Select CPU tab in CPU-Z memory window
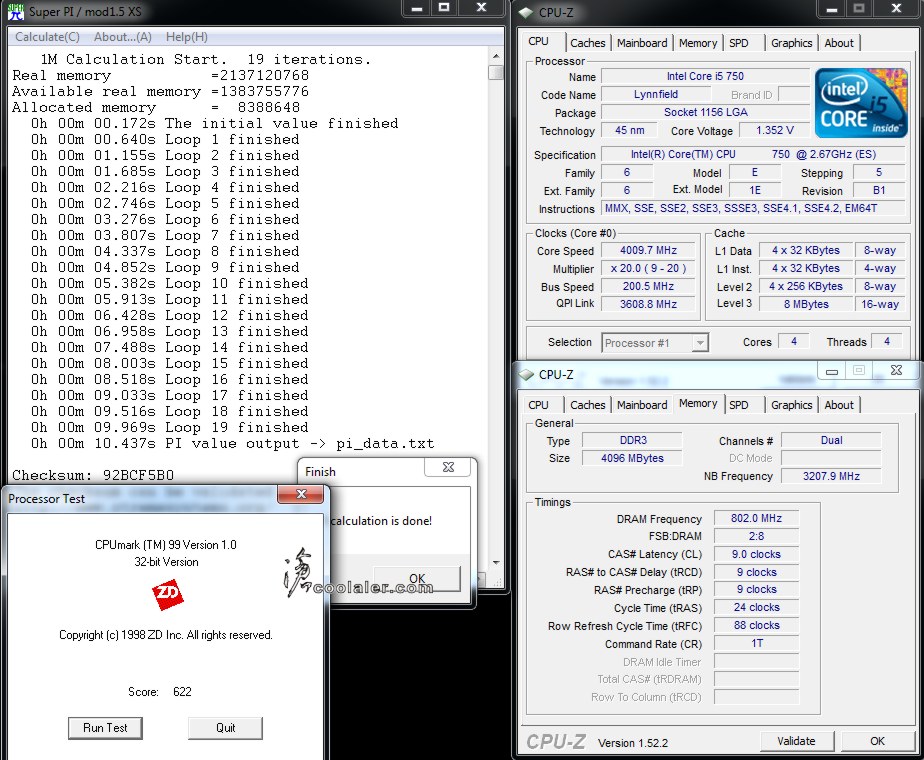The height and width of the screenshot is (760, 924). coord(538,405)
